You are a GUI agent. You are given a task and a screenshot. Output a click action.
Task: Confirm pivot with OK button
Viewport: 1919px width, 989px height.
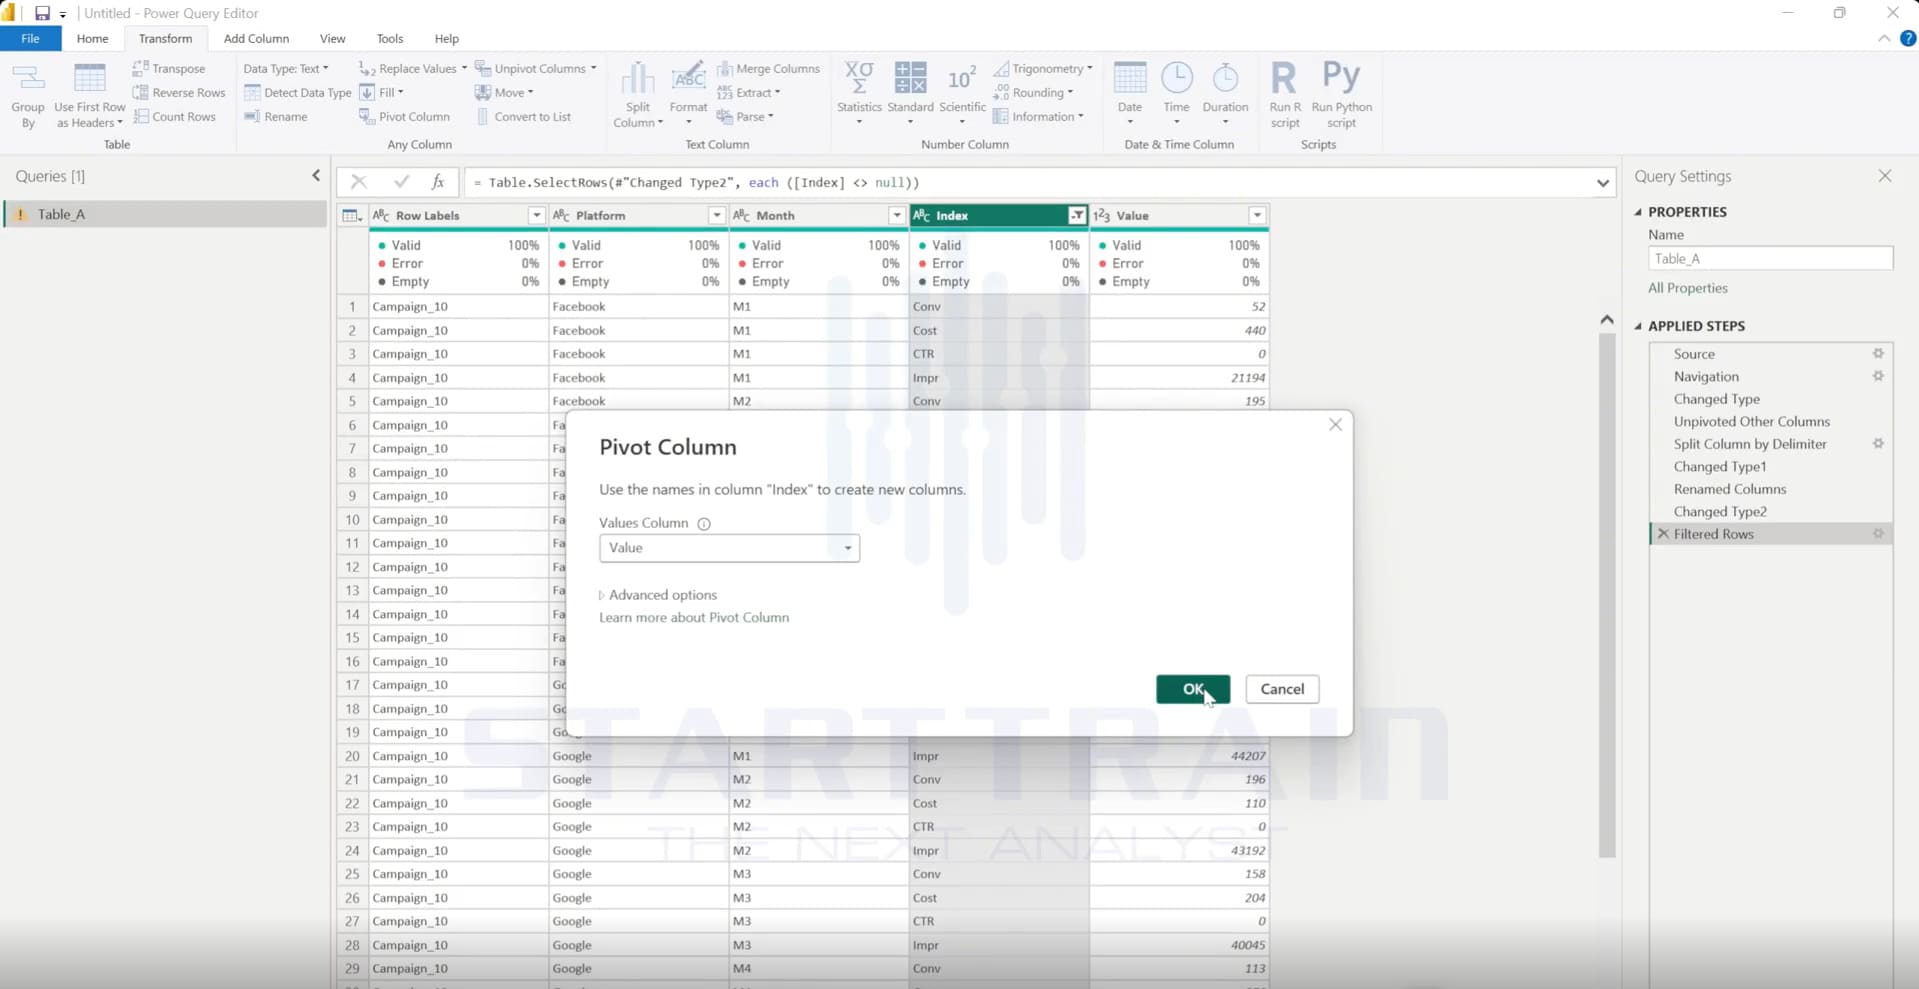point(1193,689)
